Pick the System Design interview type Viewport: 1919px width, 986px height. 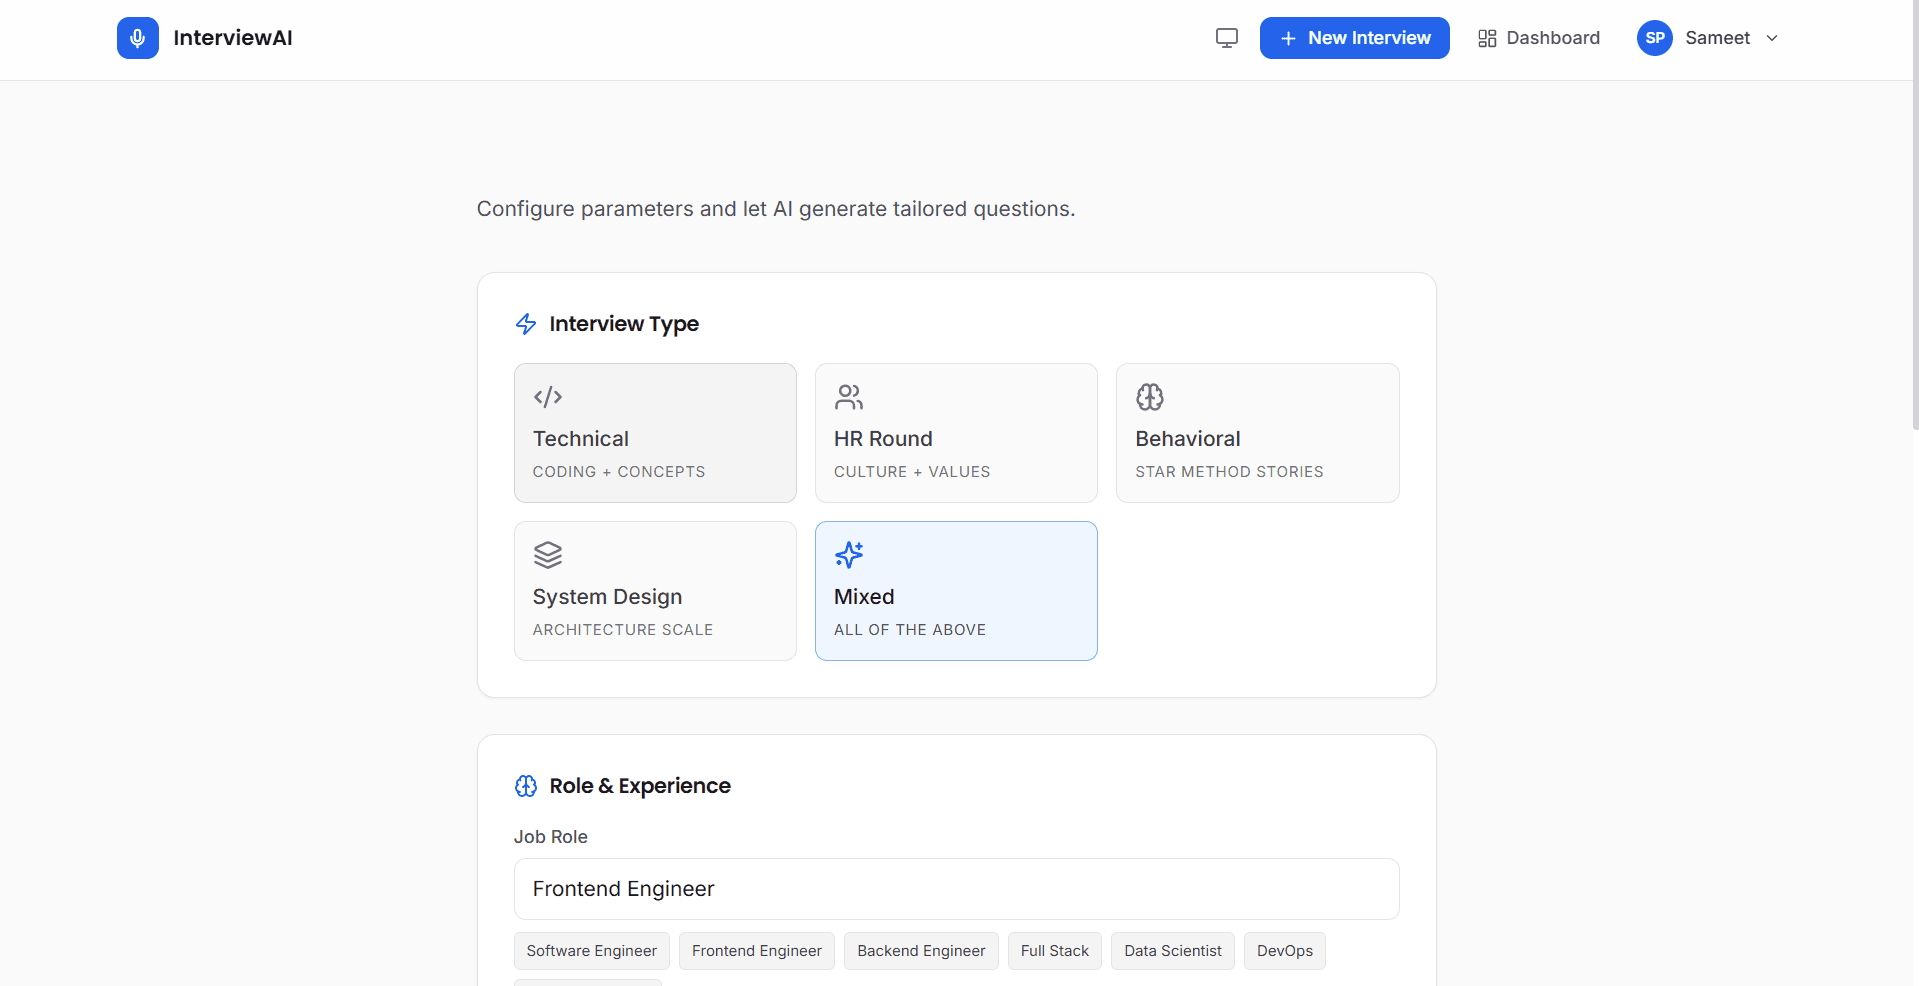[x=655, y=591]
